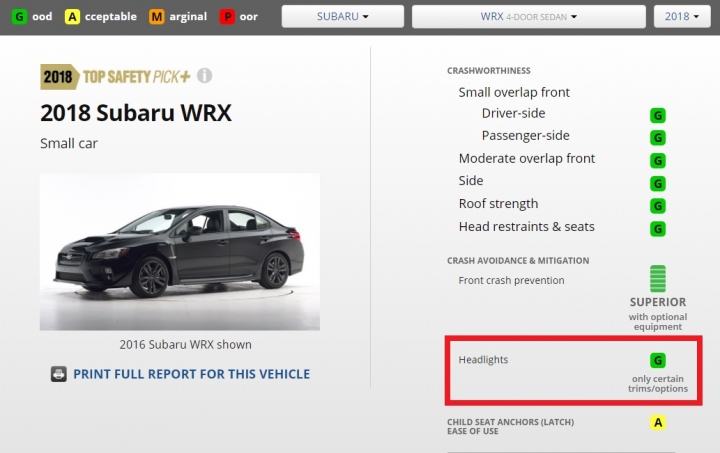Click the Headlights Good rating badge
This screenshot has width=720, height=453.
(x=658, y=360)
